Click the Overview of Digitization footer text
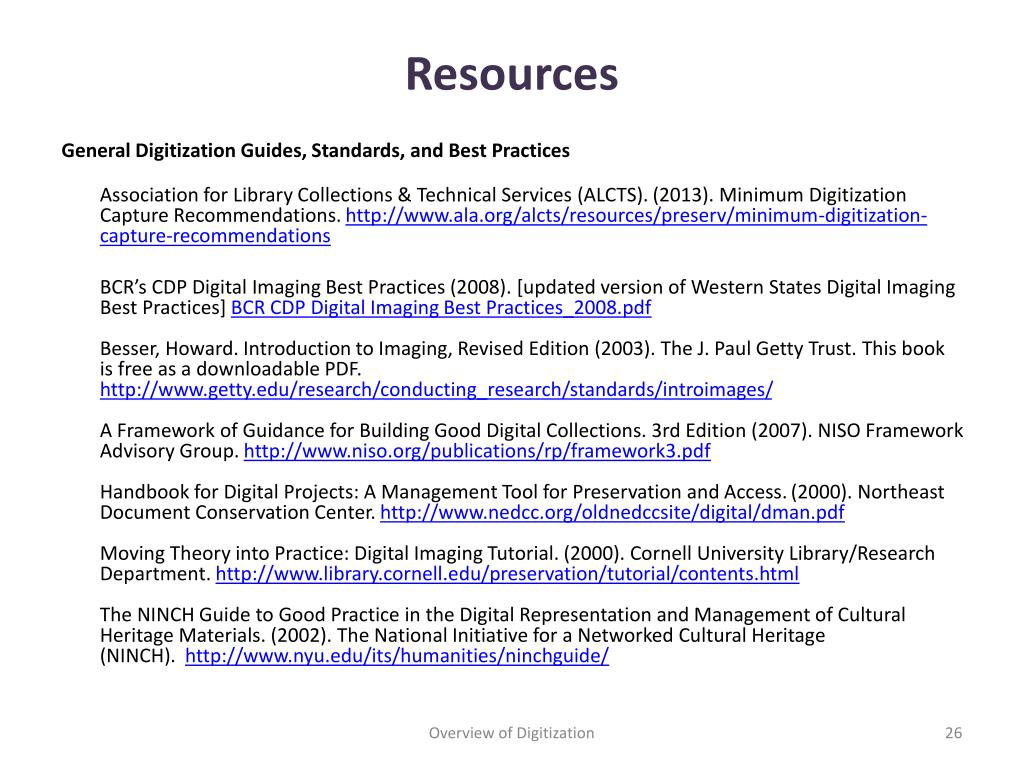 511,733
